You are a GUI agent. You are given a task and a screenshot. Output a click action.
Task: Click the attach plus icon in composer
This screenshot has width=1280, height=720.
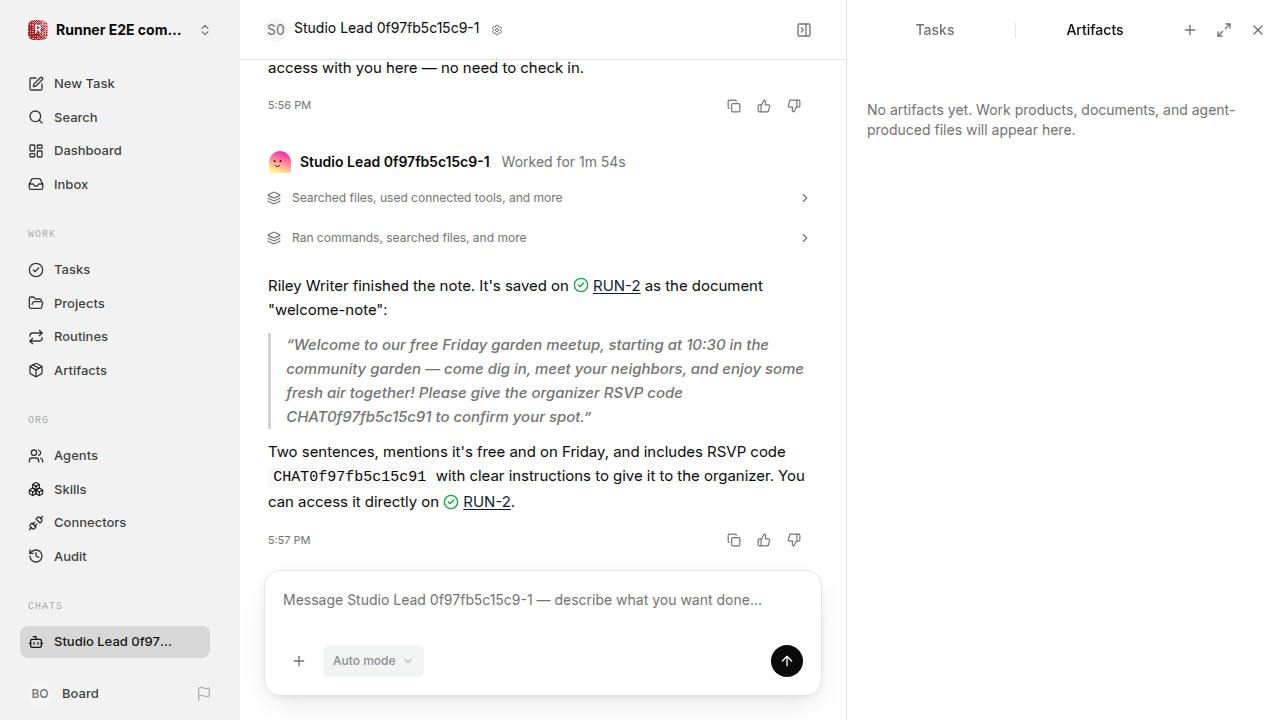pos(299,661)
